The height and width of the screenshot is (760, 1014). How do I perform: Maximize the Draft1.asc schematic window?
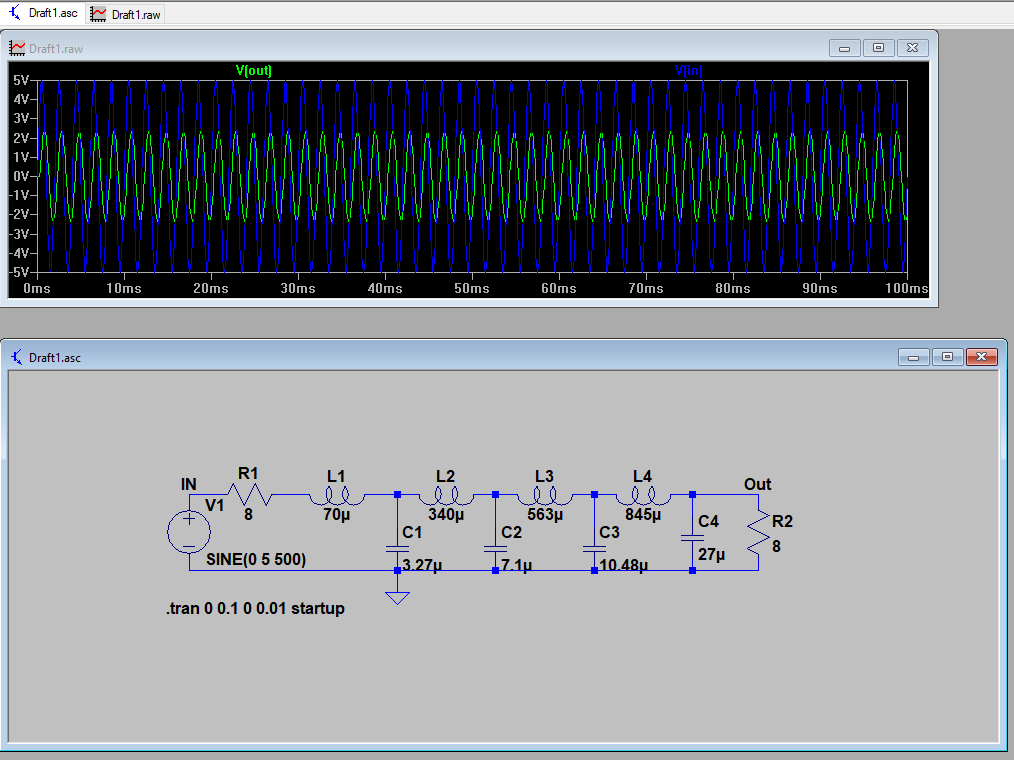[947, 357]
